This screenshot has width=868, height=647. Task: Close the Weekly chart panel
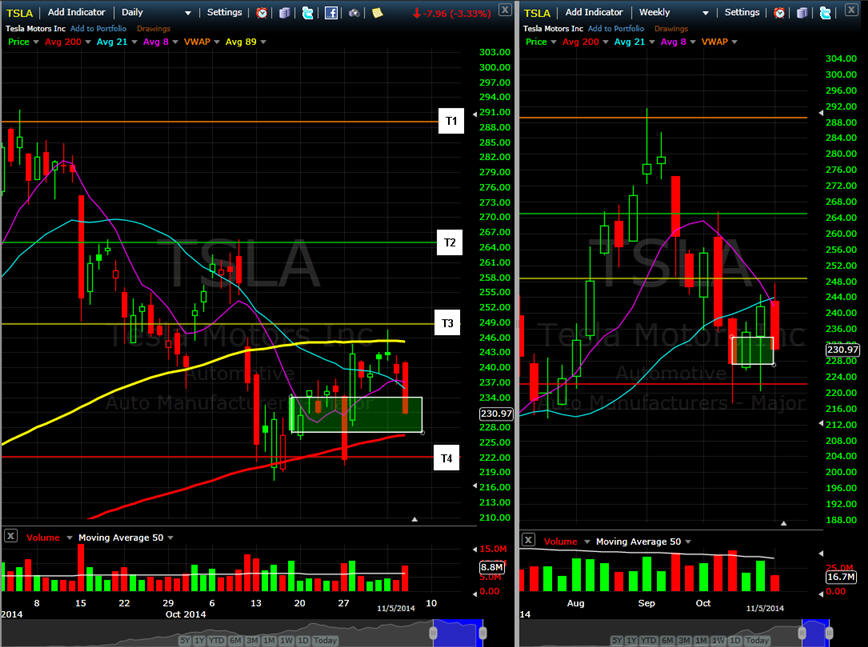coord(851,9)
